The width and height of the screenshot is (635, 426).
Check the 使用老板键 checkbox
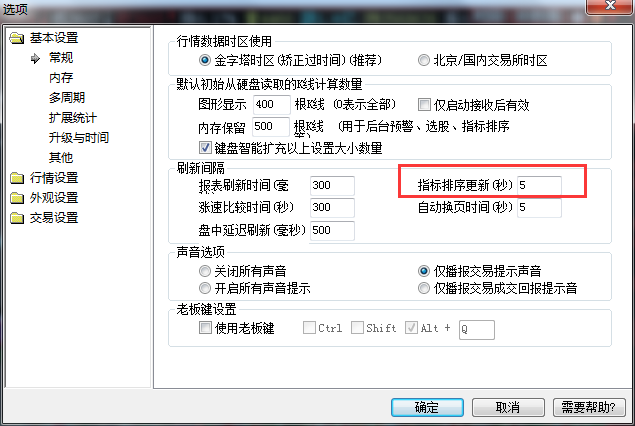(x=205, y=327)
